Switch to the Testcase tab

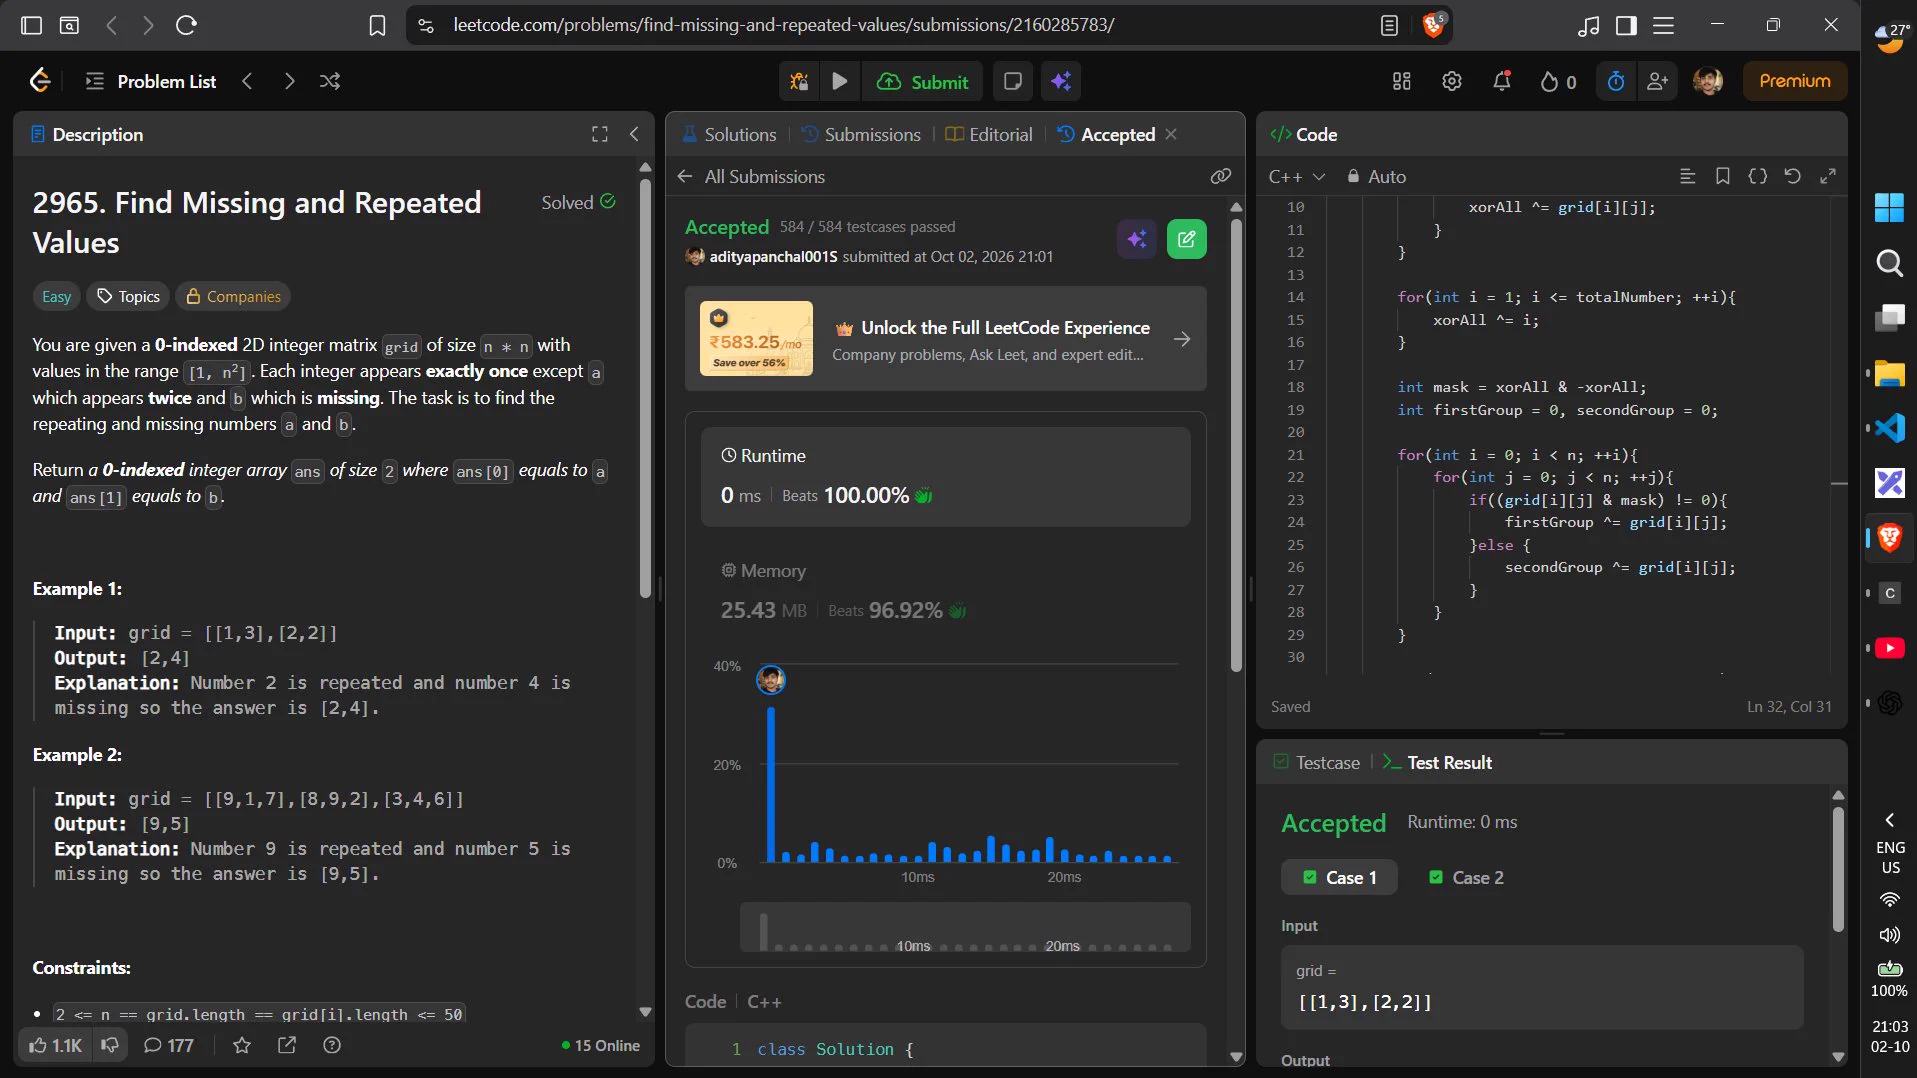1317,762
